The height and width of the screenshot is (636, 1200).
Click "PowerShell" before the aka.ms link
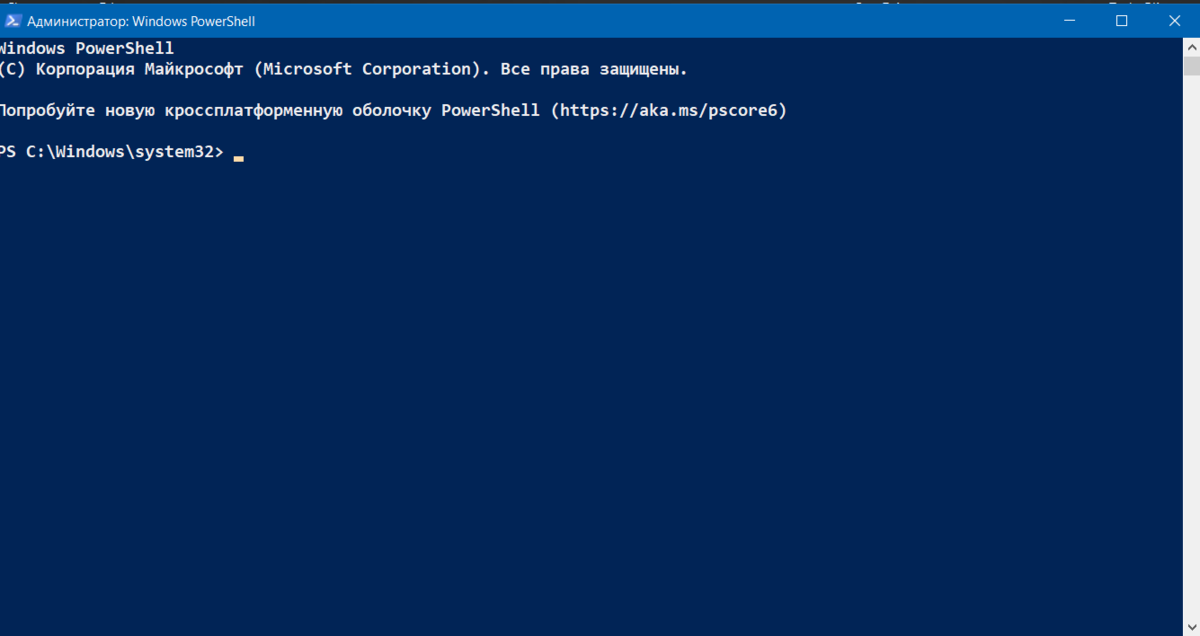491,111
